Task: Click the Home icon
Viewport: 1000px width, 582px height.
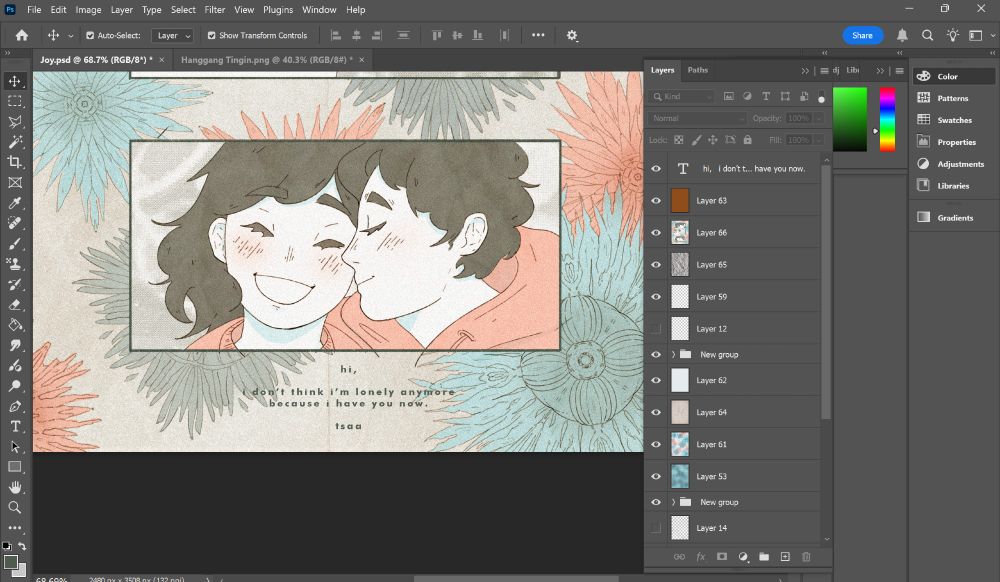Action: click(22, 36)
